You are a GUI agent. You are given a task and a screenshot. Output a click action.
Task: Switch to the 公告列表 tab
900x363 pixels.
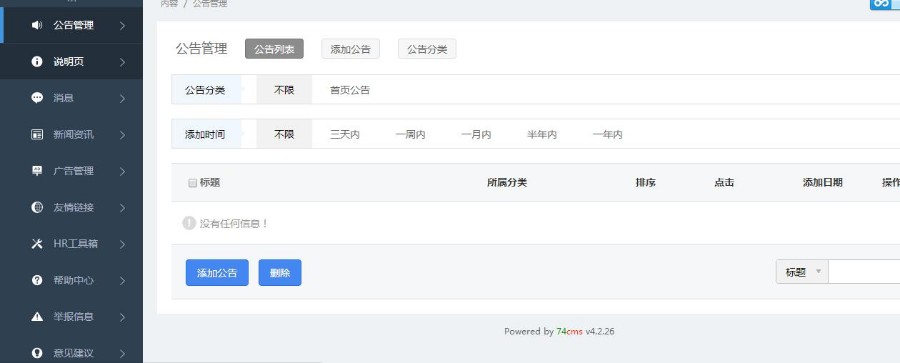[x=274, y=49]
